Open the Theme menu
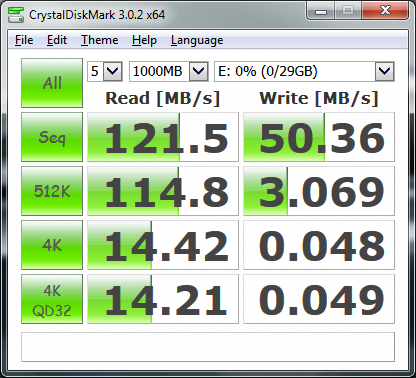This screenshot has height=378, width=416. [100, 40]
